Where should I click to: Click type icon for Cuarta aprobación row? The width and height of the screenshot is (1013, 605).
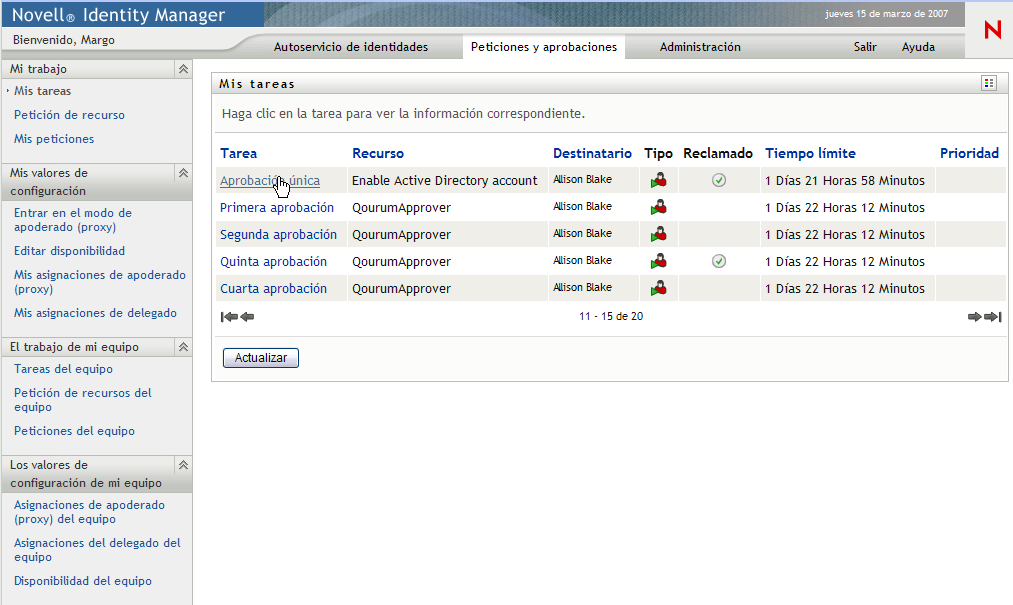pyautogui.click(x=658, y=288)
